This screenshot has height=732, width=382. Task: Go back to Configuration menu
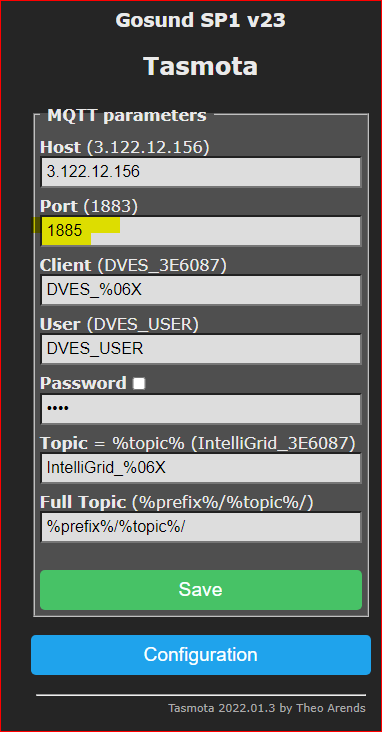(x=201, y=655)
